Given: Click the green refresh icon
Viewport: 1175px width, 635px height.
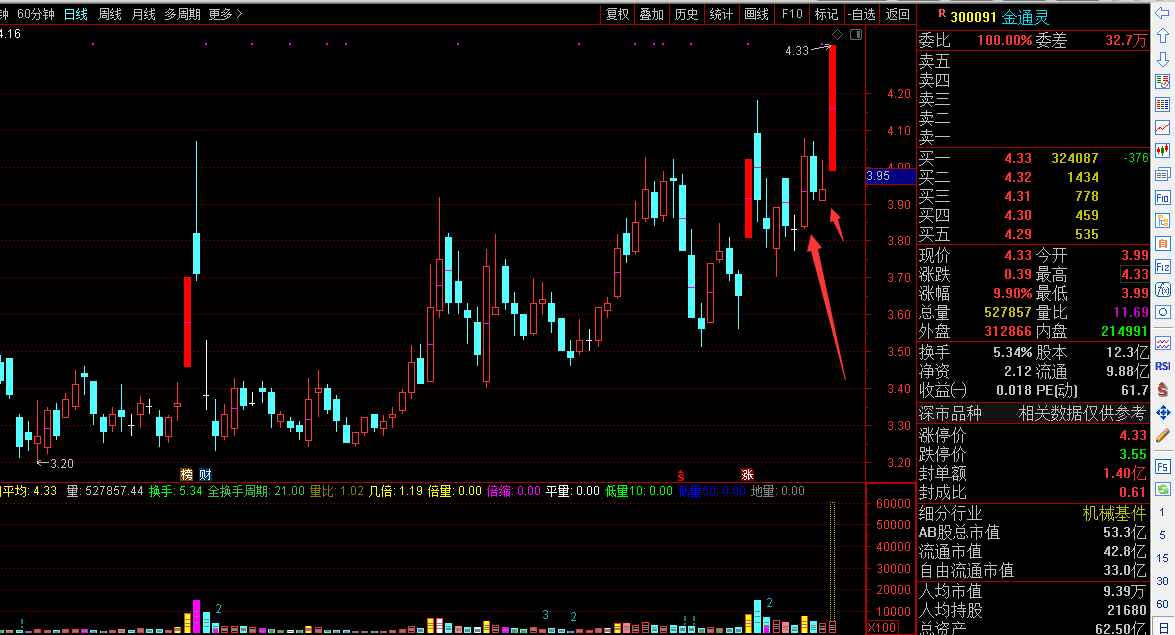Looking at the screenshot, I should [x=1162, y=490].
